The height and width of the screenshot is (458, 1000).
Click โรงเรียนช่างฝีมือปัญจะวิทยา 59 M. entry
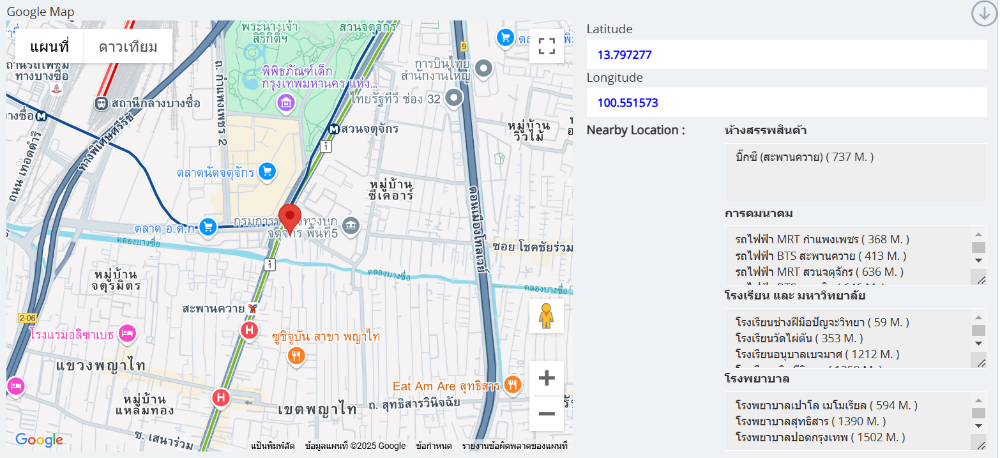[x=822, y=321]
